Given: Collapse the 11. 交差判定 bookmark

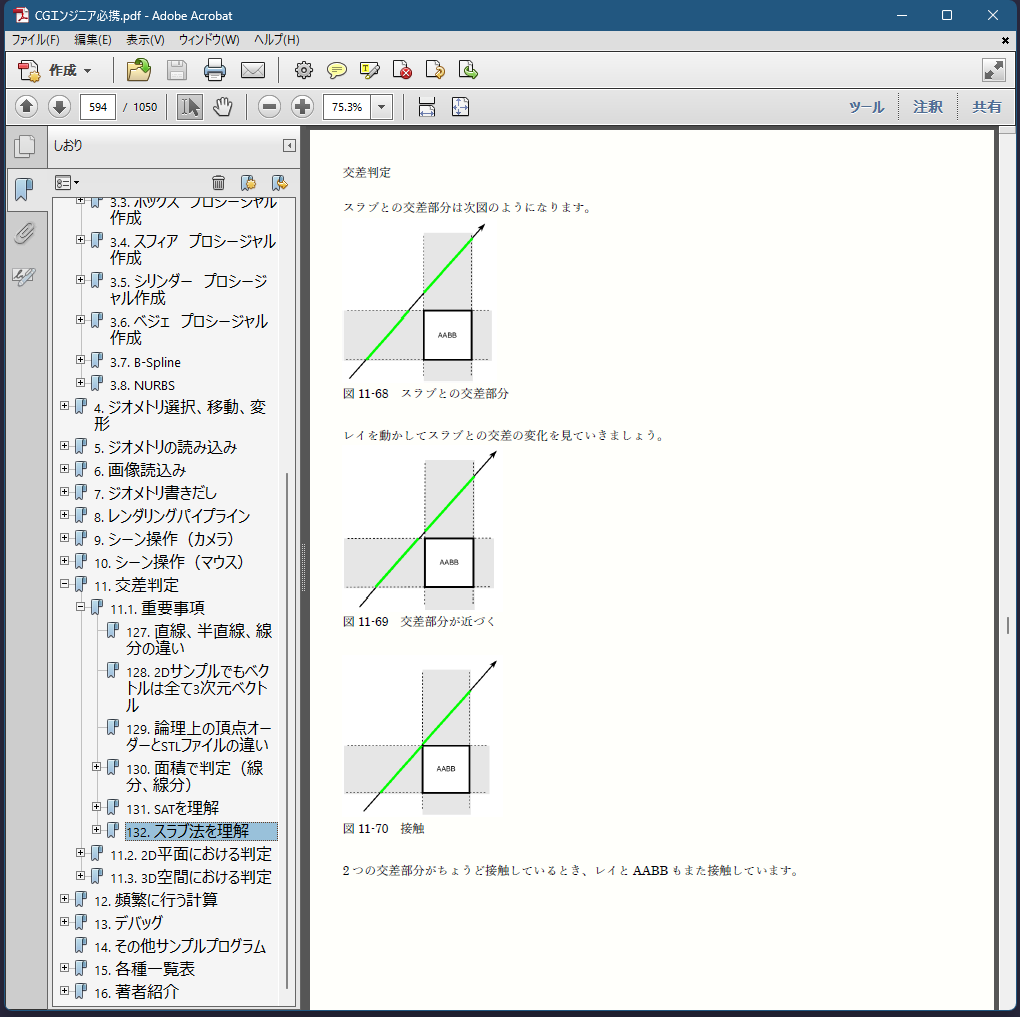Looking at the screenshot, I should (x=65, y=585).
